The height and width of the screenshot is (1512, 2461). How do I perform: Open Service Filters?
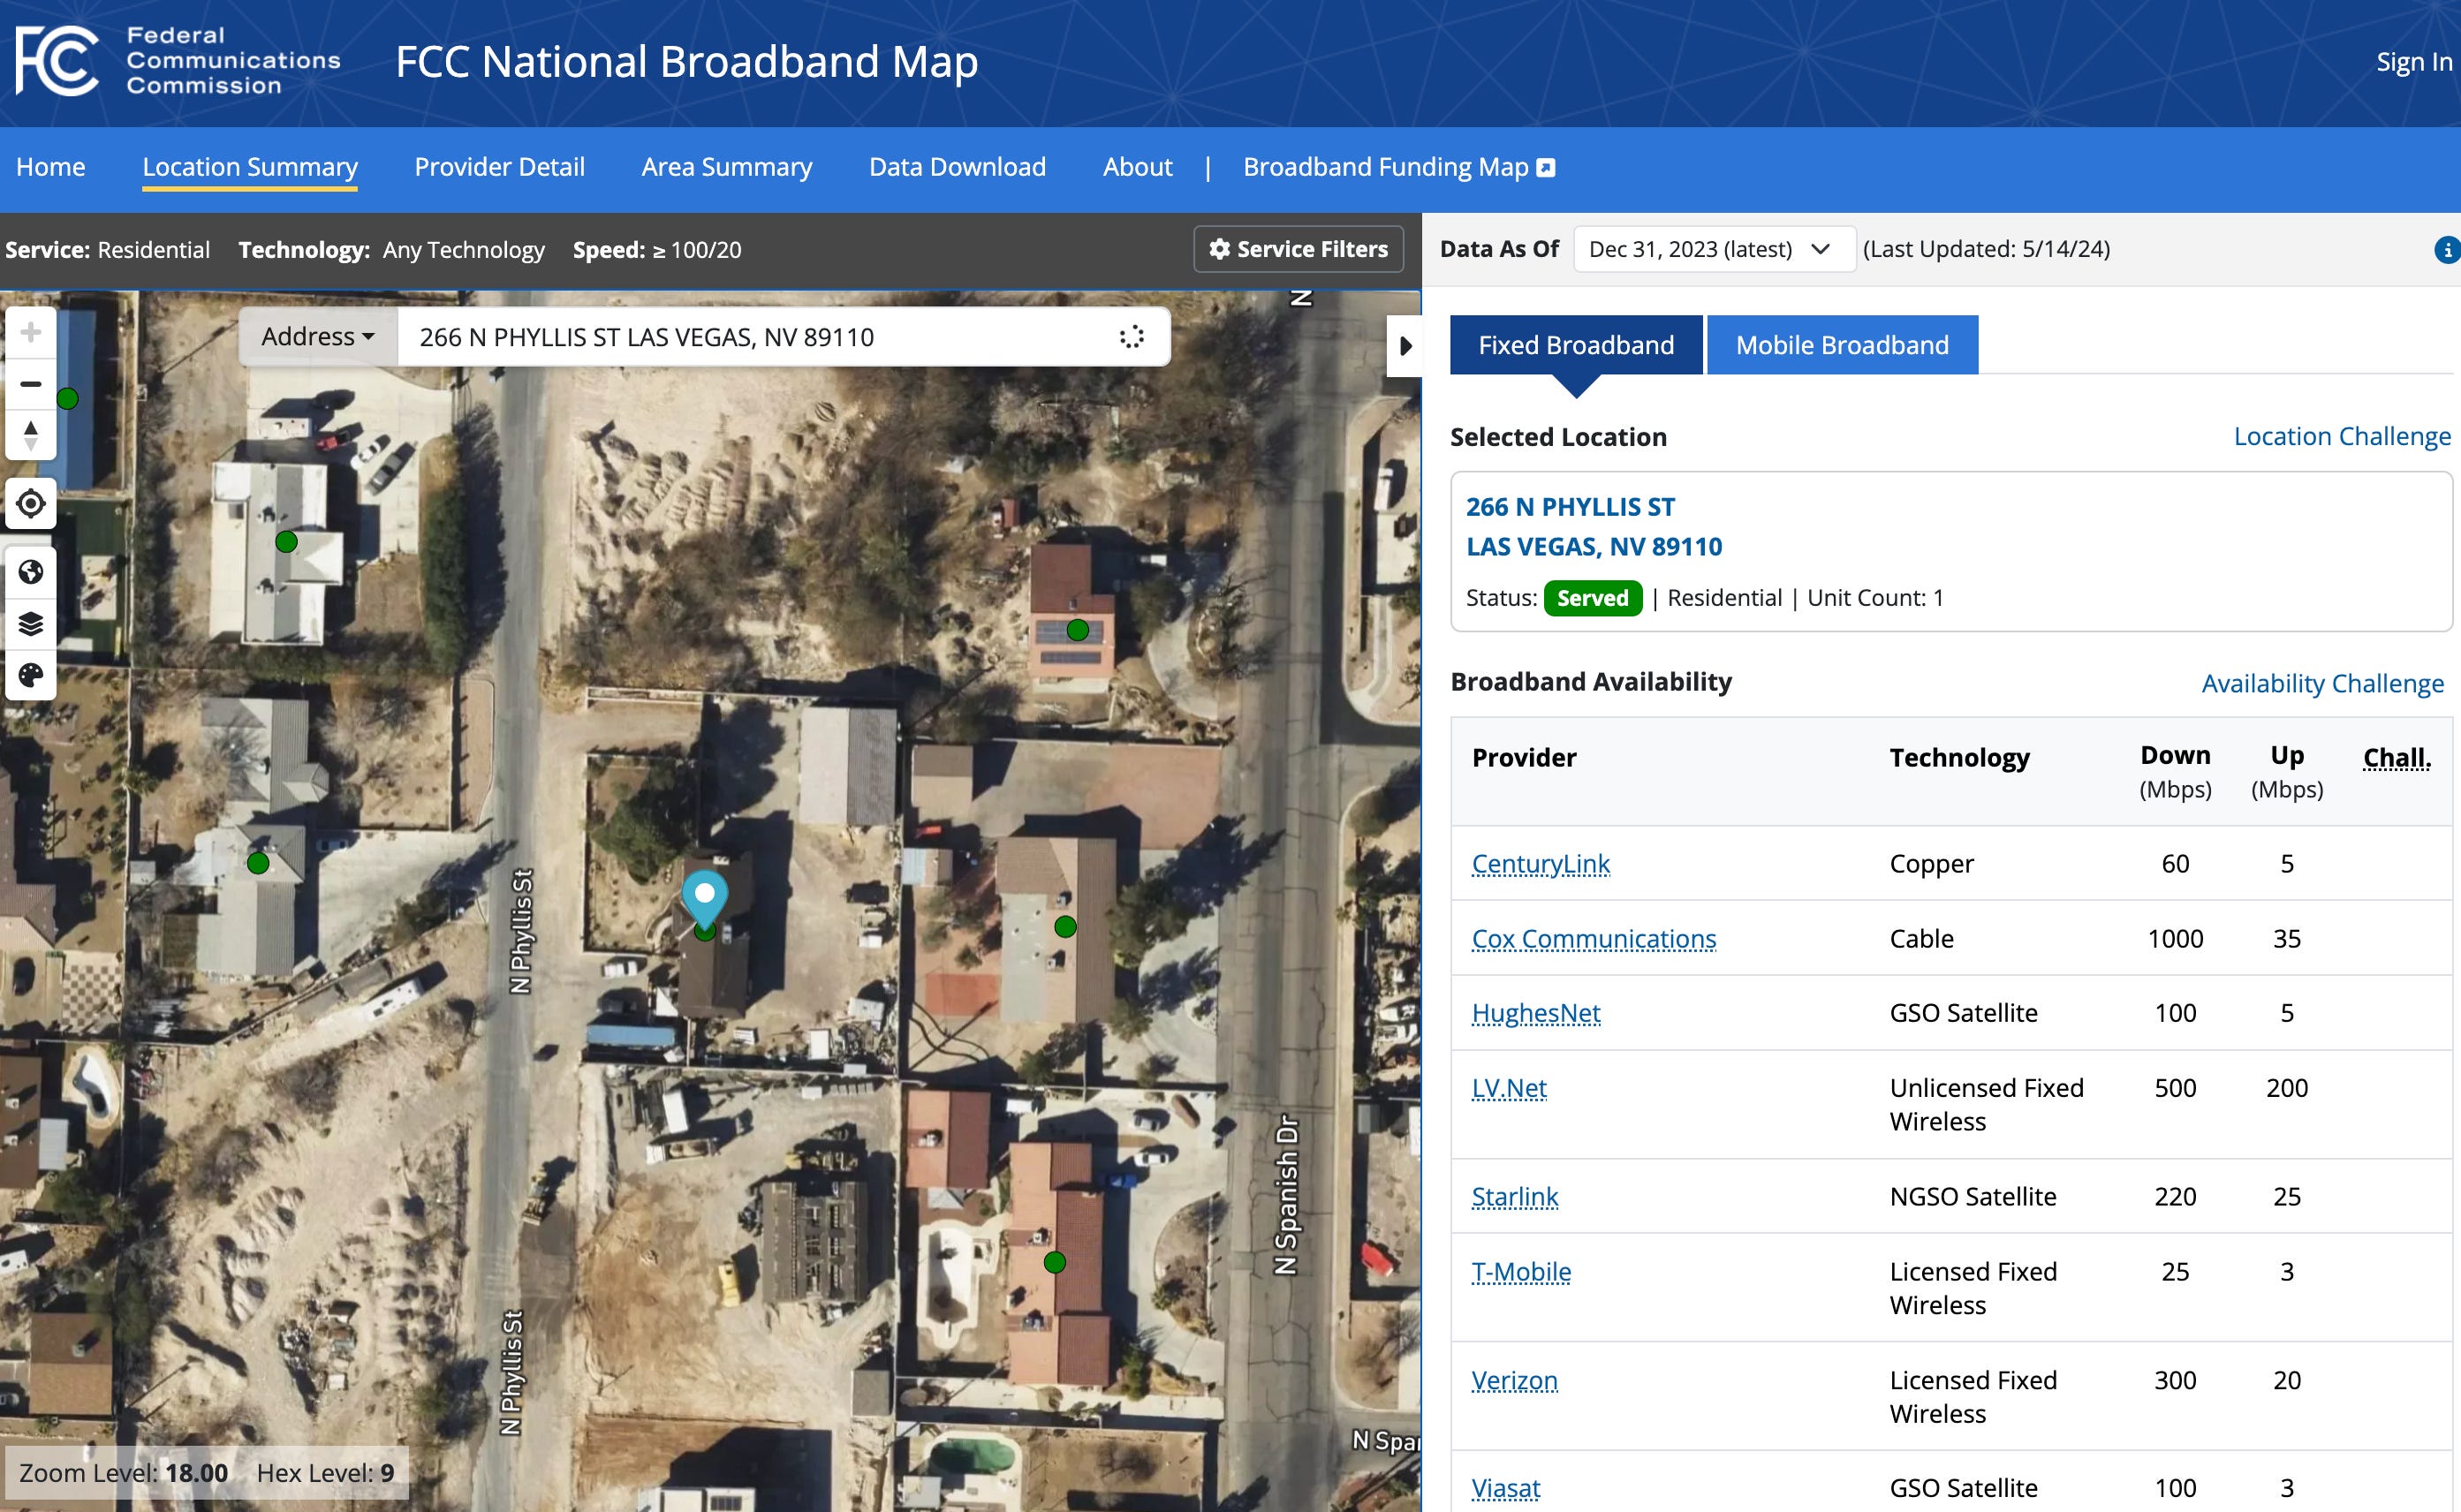(1298, 249)
